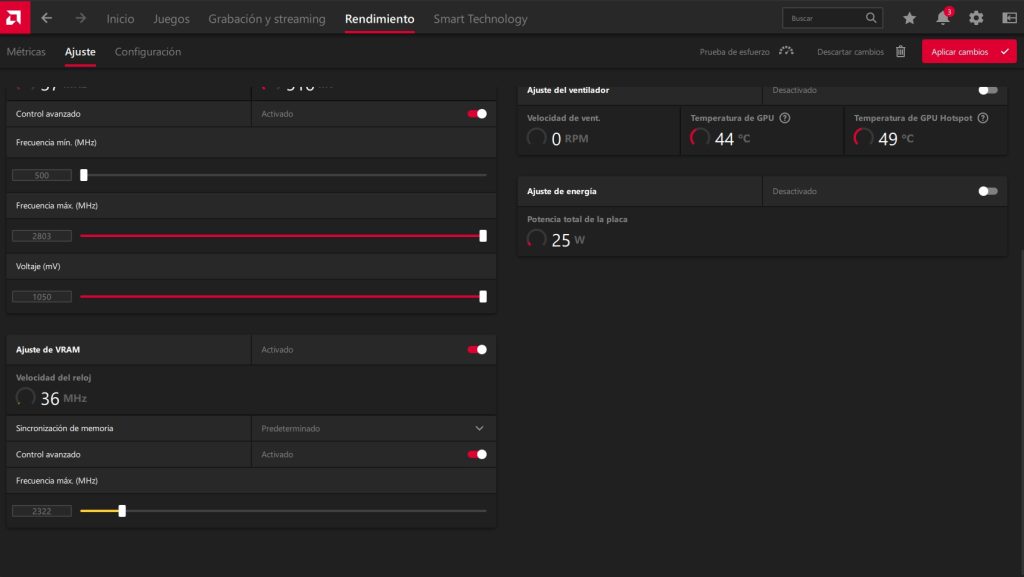Click the search magnifier icon
This screenshot has width=1024, height=577.
click(x=871, y=18)
